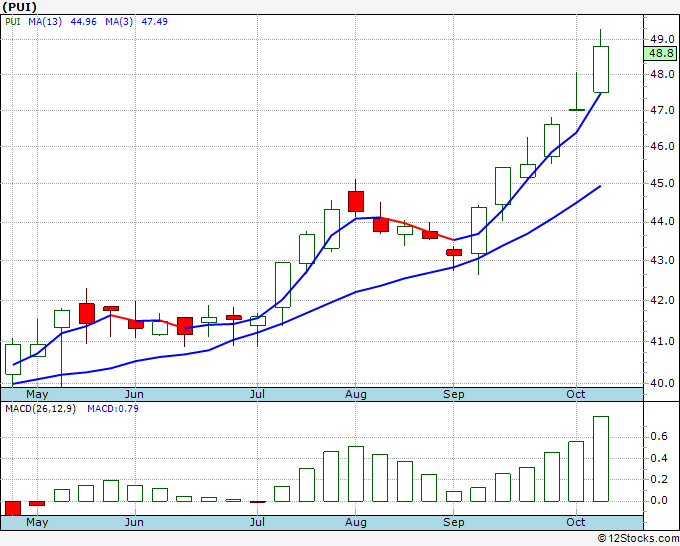The width and height of the screenshot is (680, 546).
Task: Click the Jun label below the MACD panel
Action: 134,522
